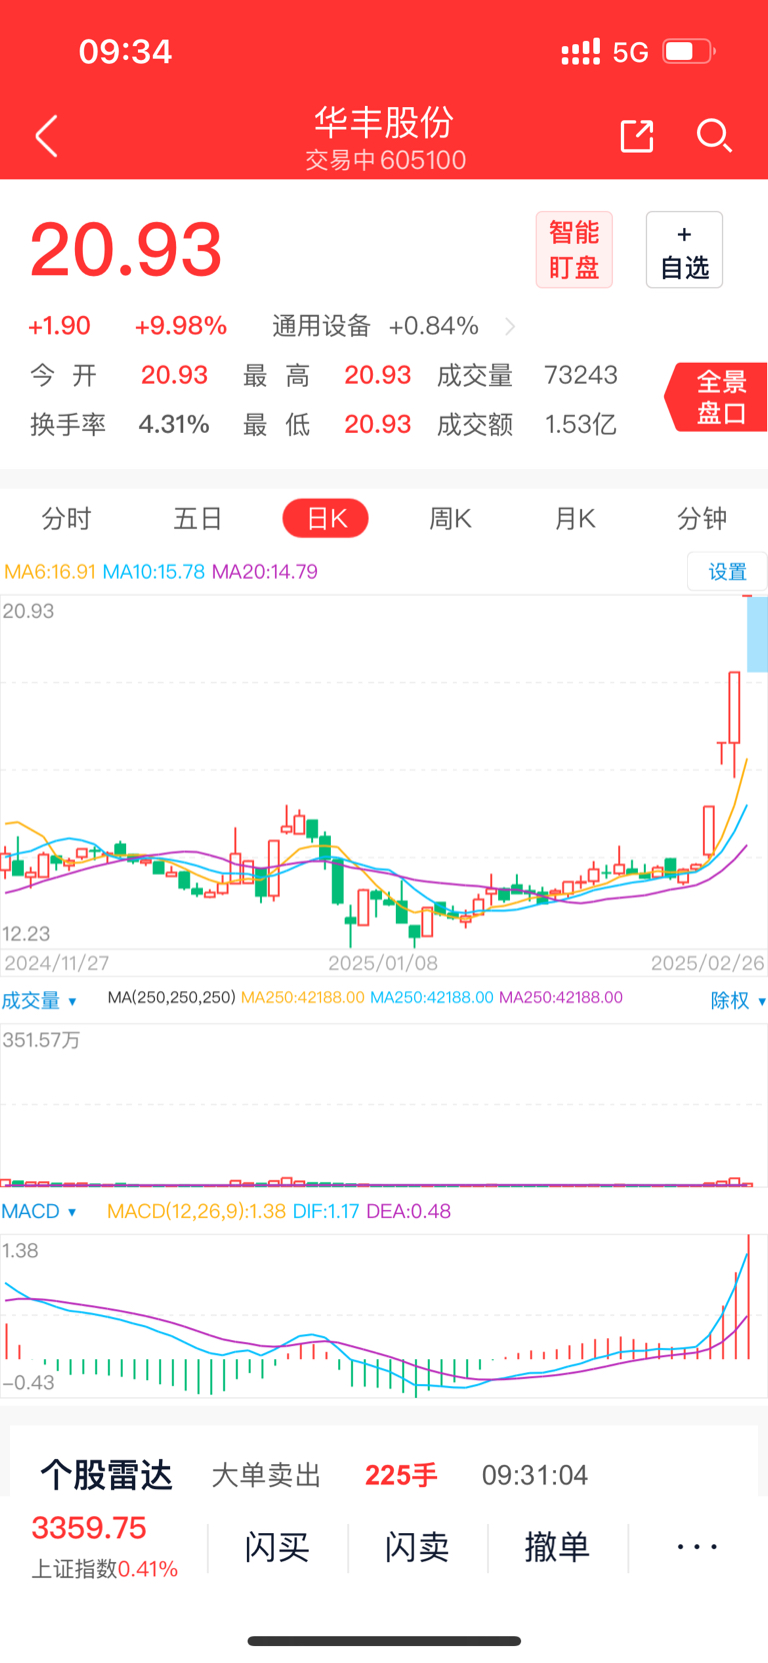Viewport: 768px width, 1663px height.
Task: Tap the +9.98% change value
Action: (181, 326)
